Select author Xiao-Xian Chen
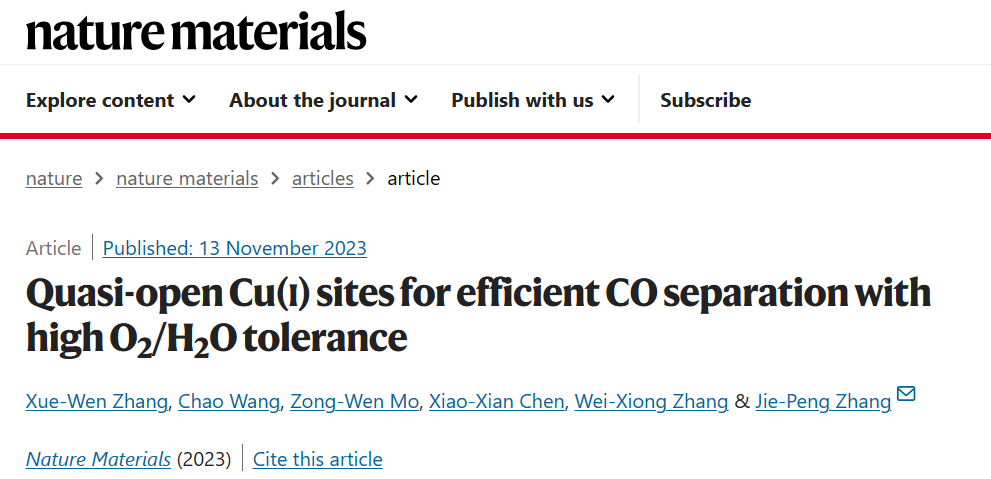This screenshot has width=991, height=479. (x=496, y=401)
